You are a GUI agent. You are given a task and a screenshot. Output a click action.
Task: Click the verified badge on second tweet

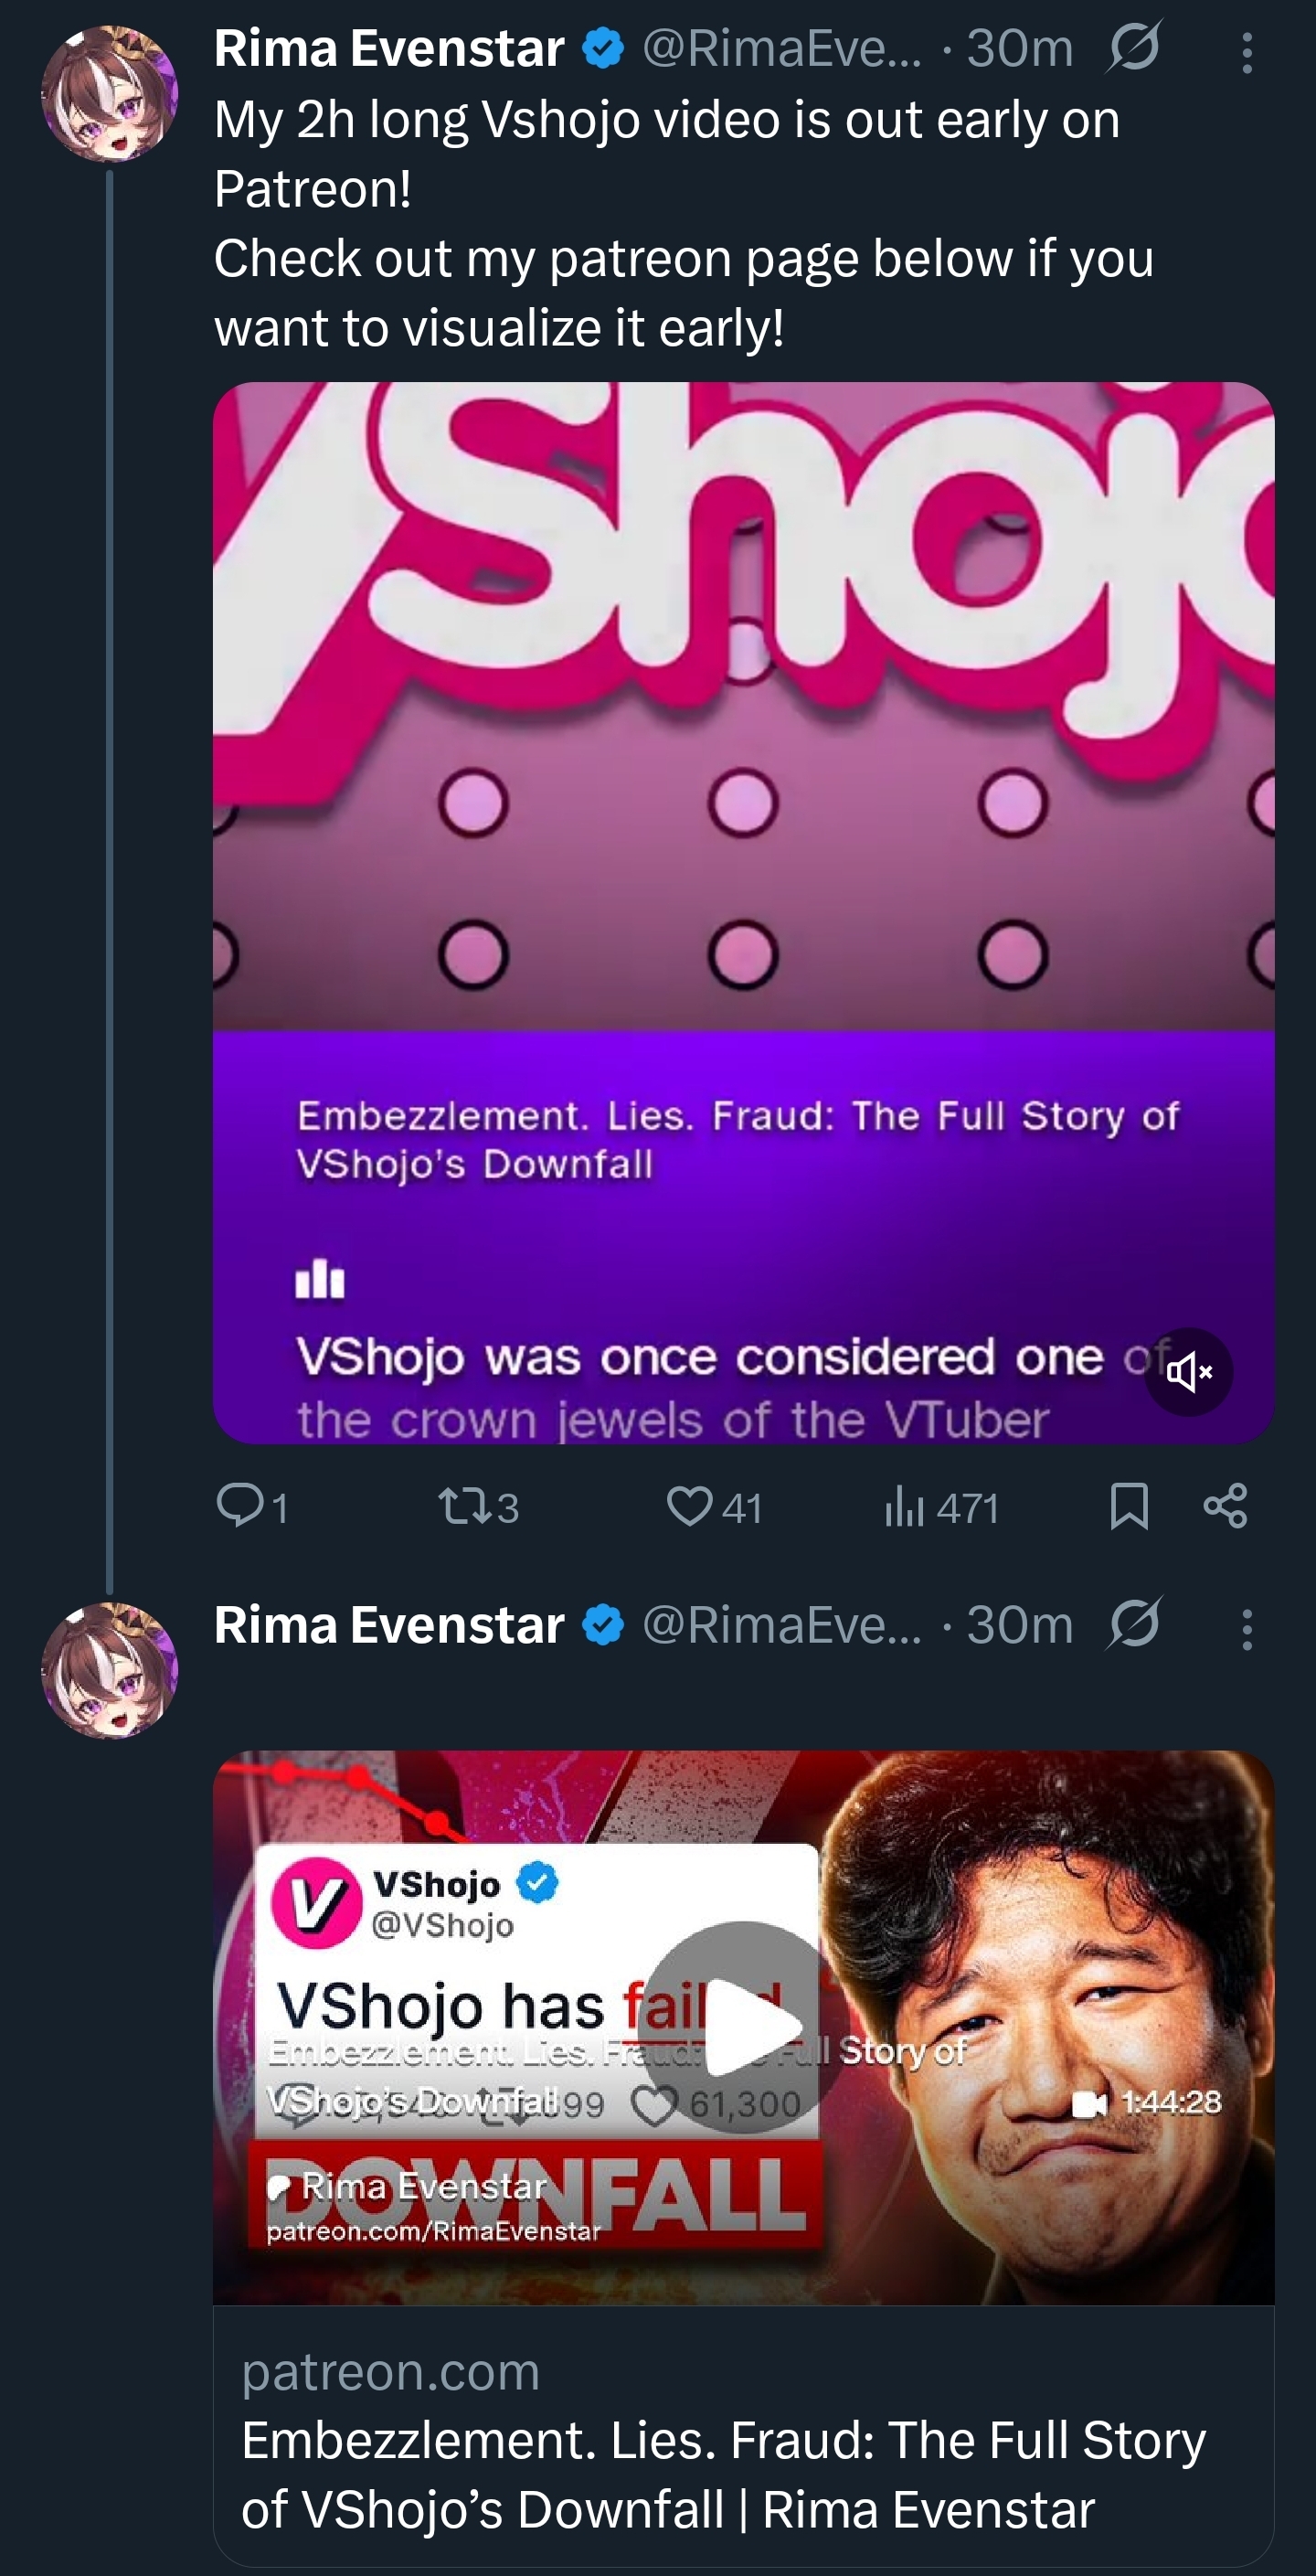pos(603,1625)
